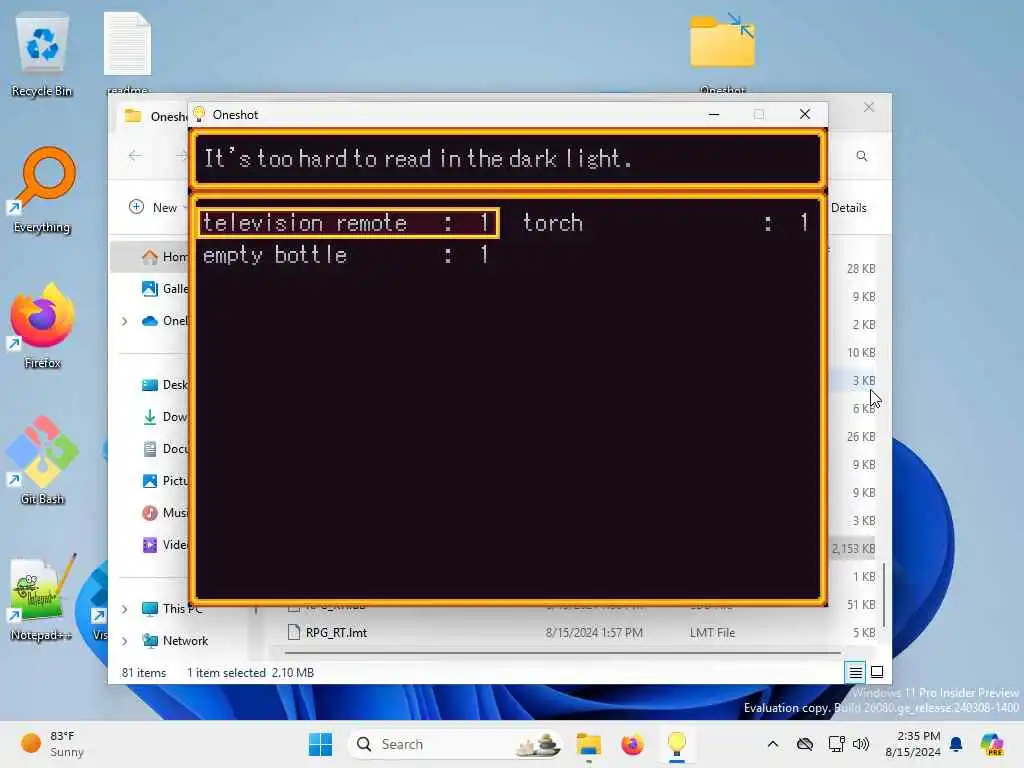Expand Network node in sidebar
Image resolution: width=1024 pixels, height=768 pixels.
click(125, 641)
